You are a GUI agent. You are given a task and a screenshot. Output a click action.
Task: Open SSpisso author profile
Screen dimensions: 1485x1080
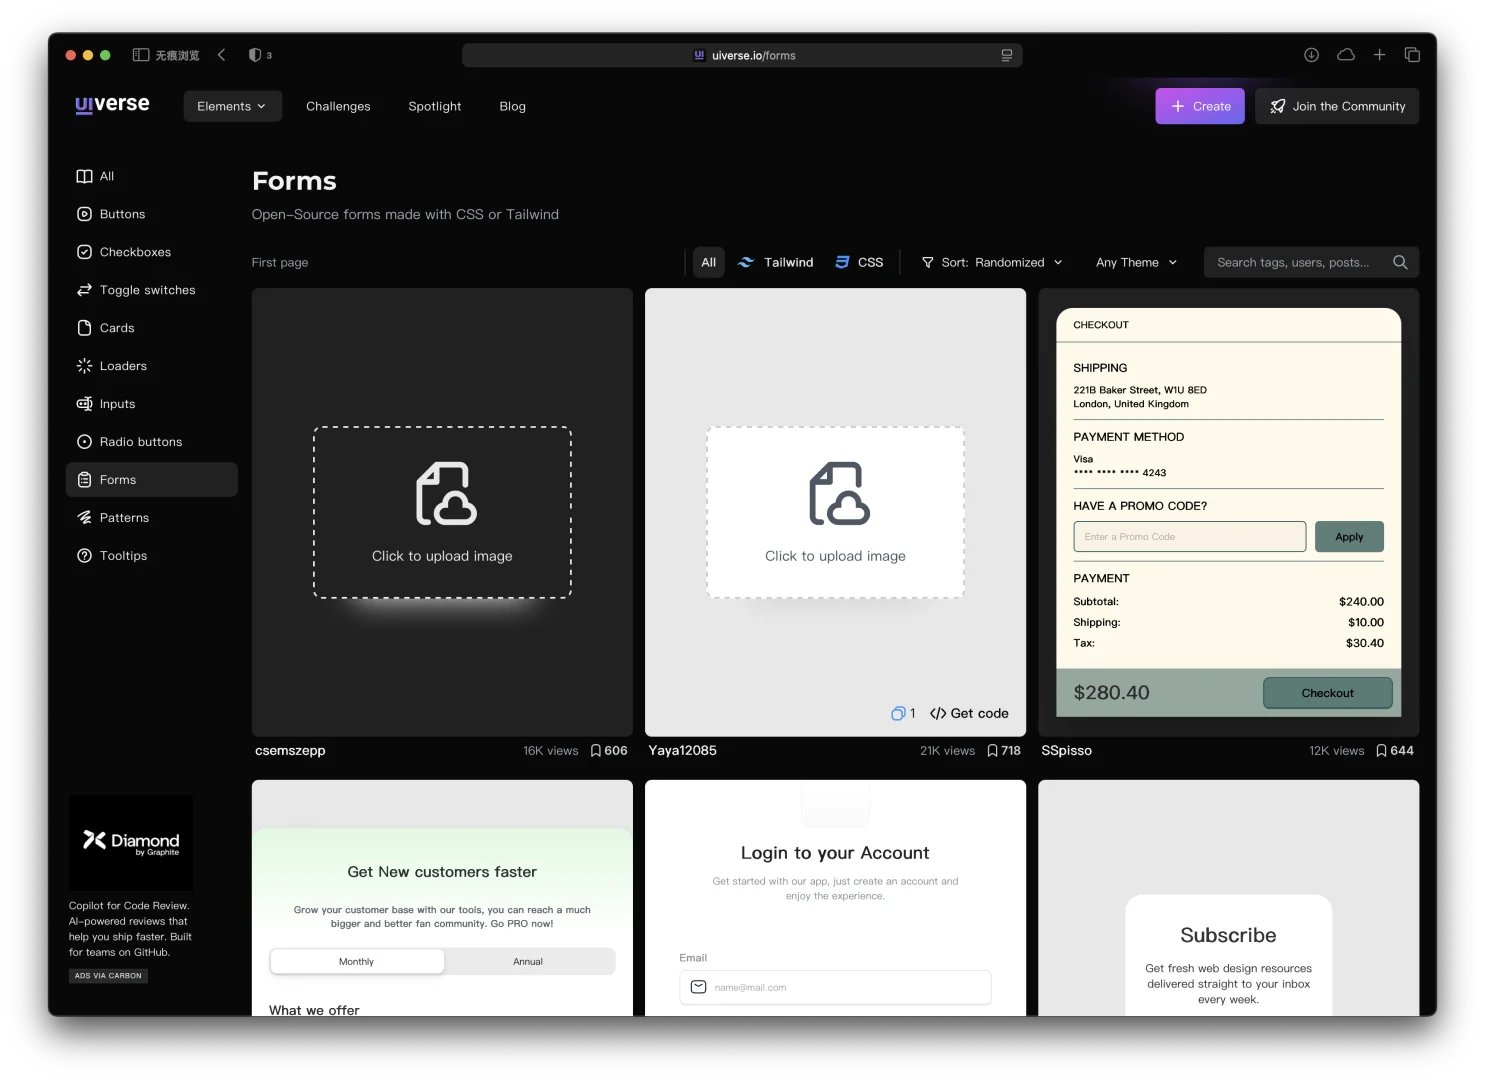[x=1067, y=751]
